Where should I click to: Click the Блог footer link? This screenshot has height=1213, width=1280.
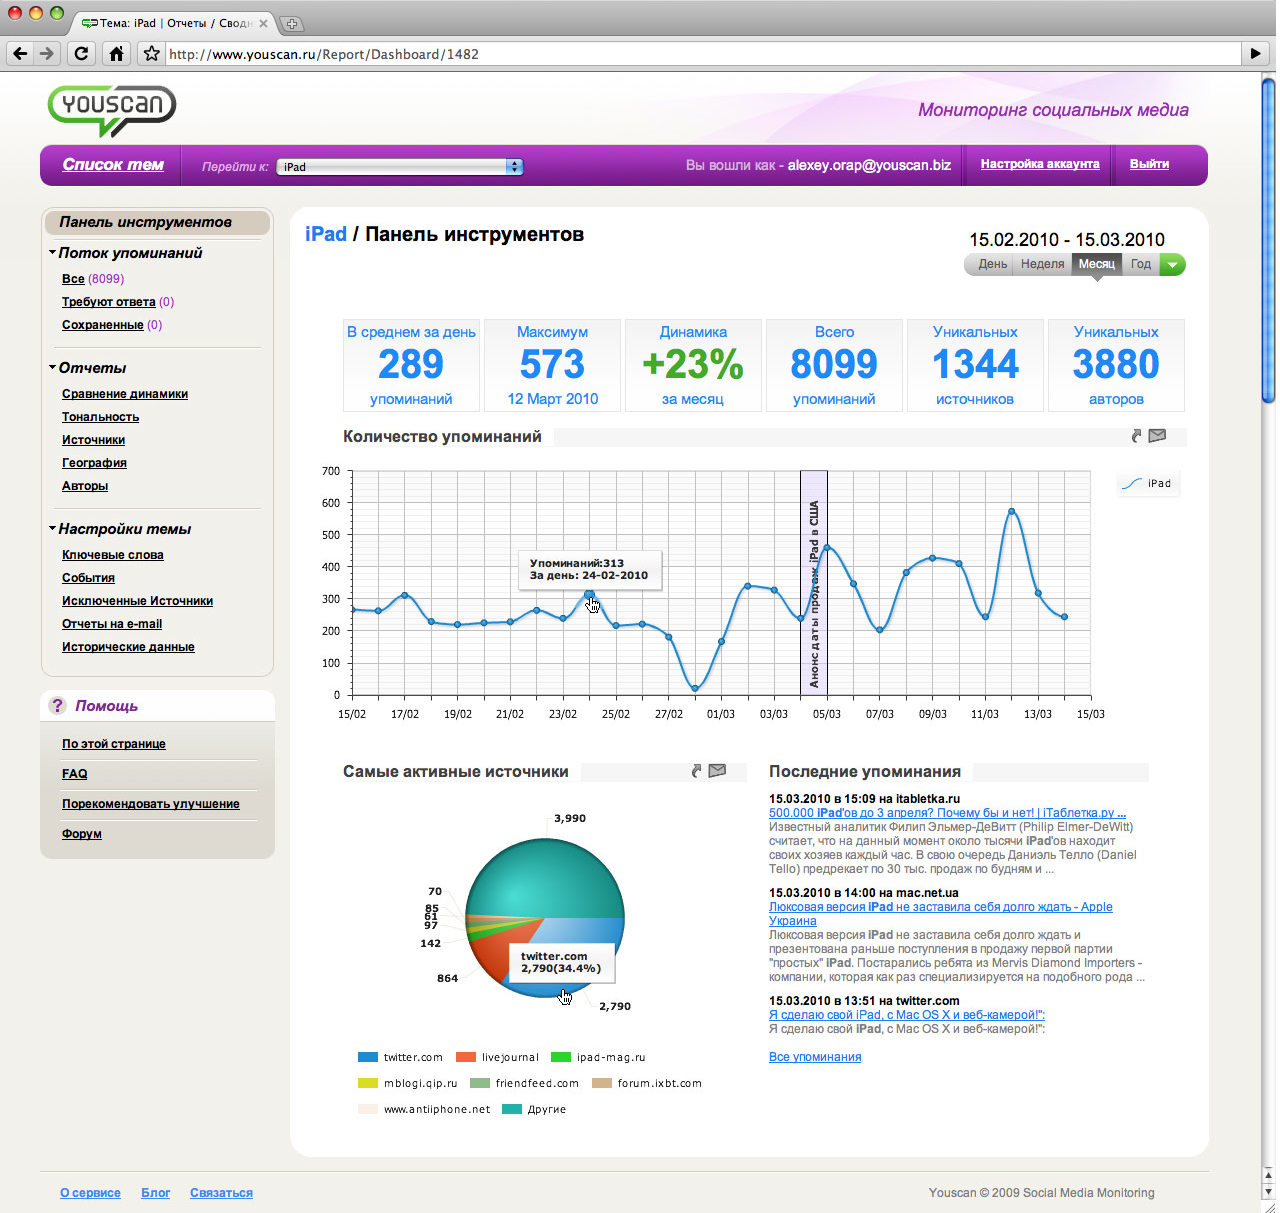[x=155, y=1193]
